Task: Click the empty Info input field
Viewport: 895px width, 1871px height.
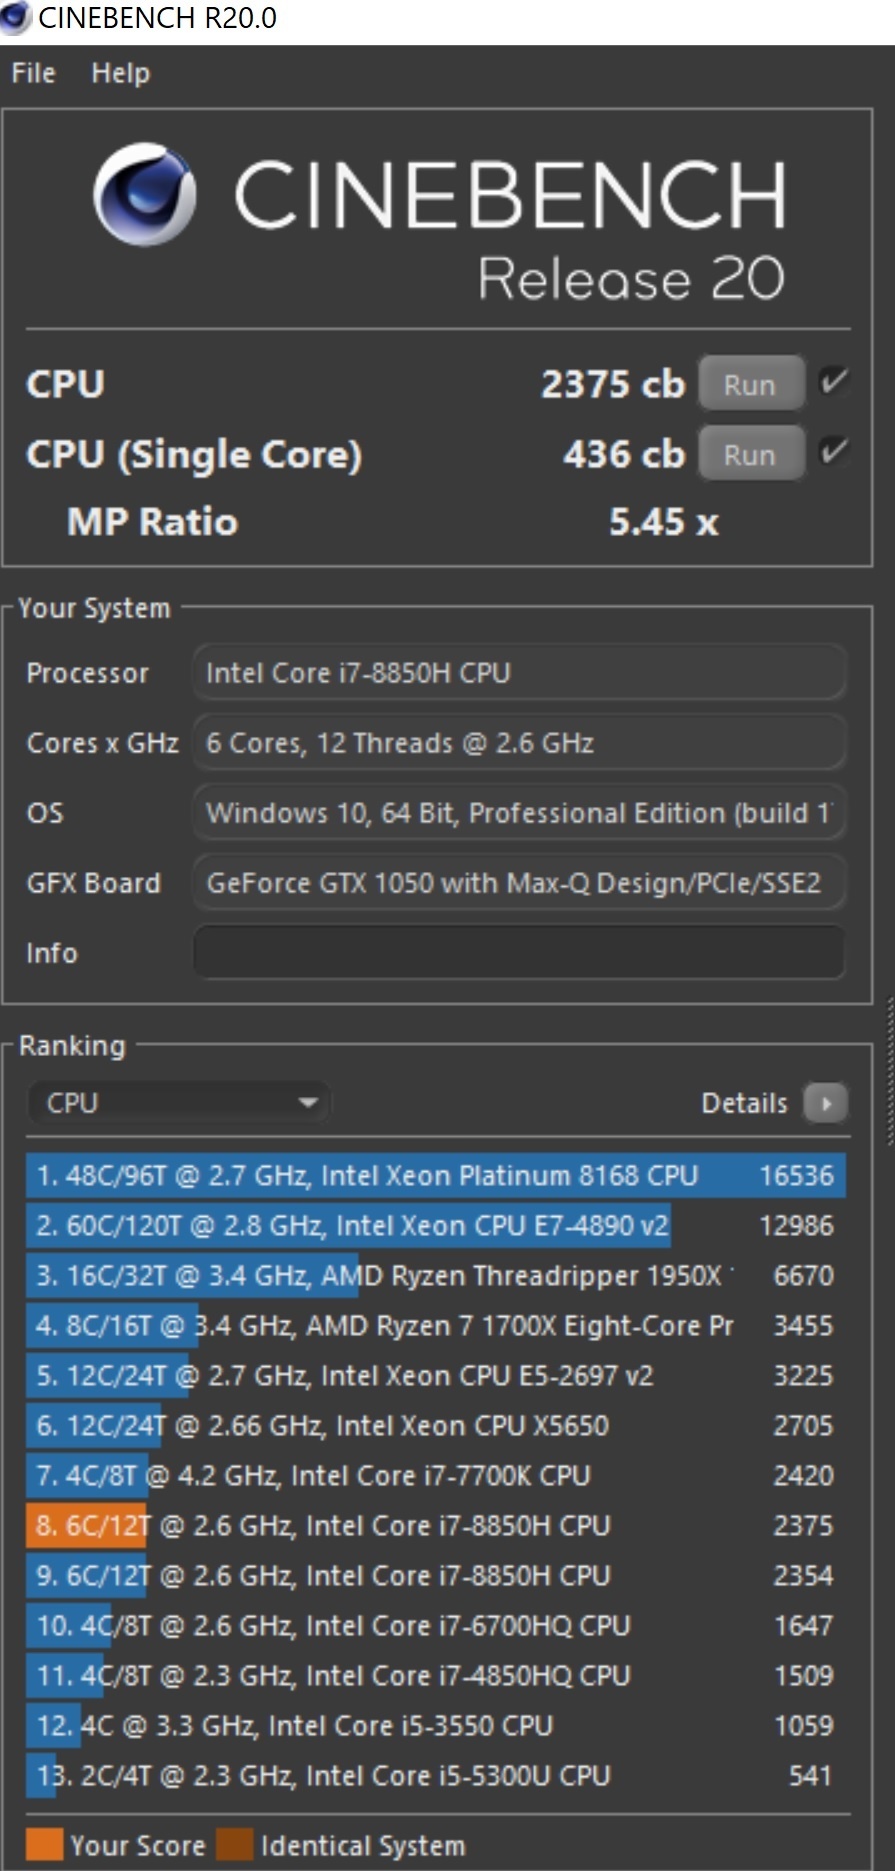Action: pyautogui.click(x=518, y=952)
